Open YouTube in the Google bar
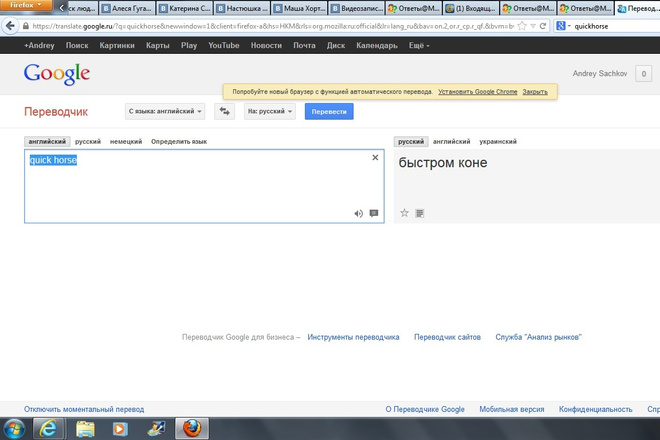The image size is (660, 440). click(224, 45)
